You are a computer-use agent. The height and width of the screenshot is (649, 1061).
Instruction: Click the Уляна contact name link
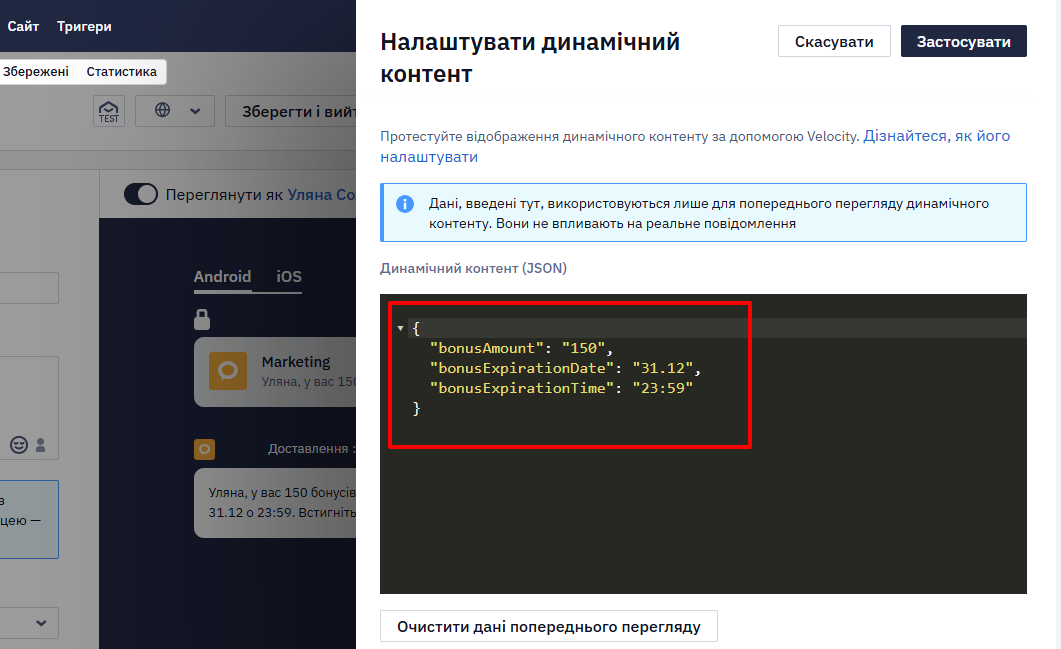point(321,195)
